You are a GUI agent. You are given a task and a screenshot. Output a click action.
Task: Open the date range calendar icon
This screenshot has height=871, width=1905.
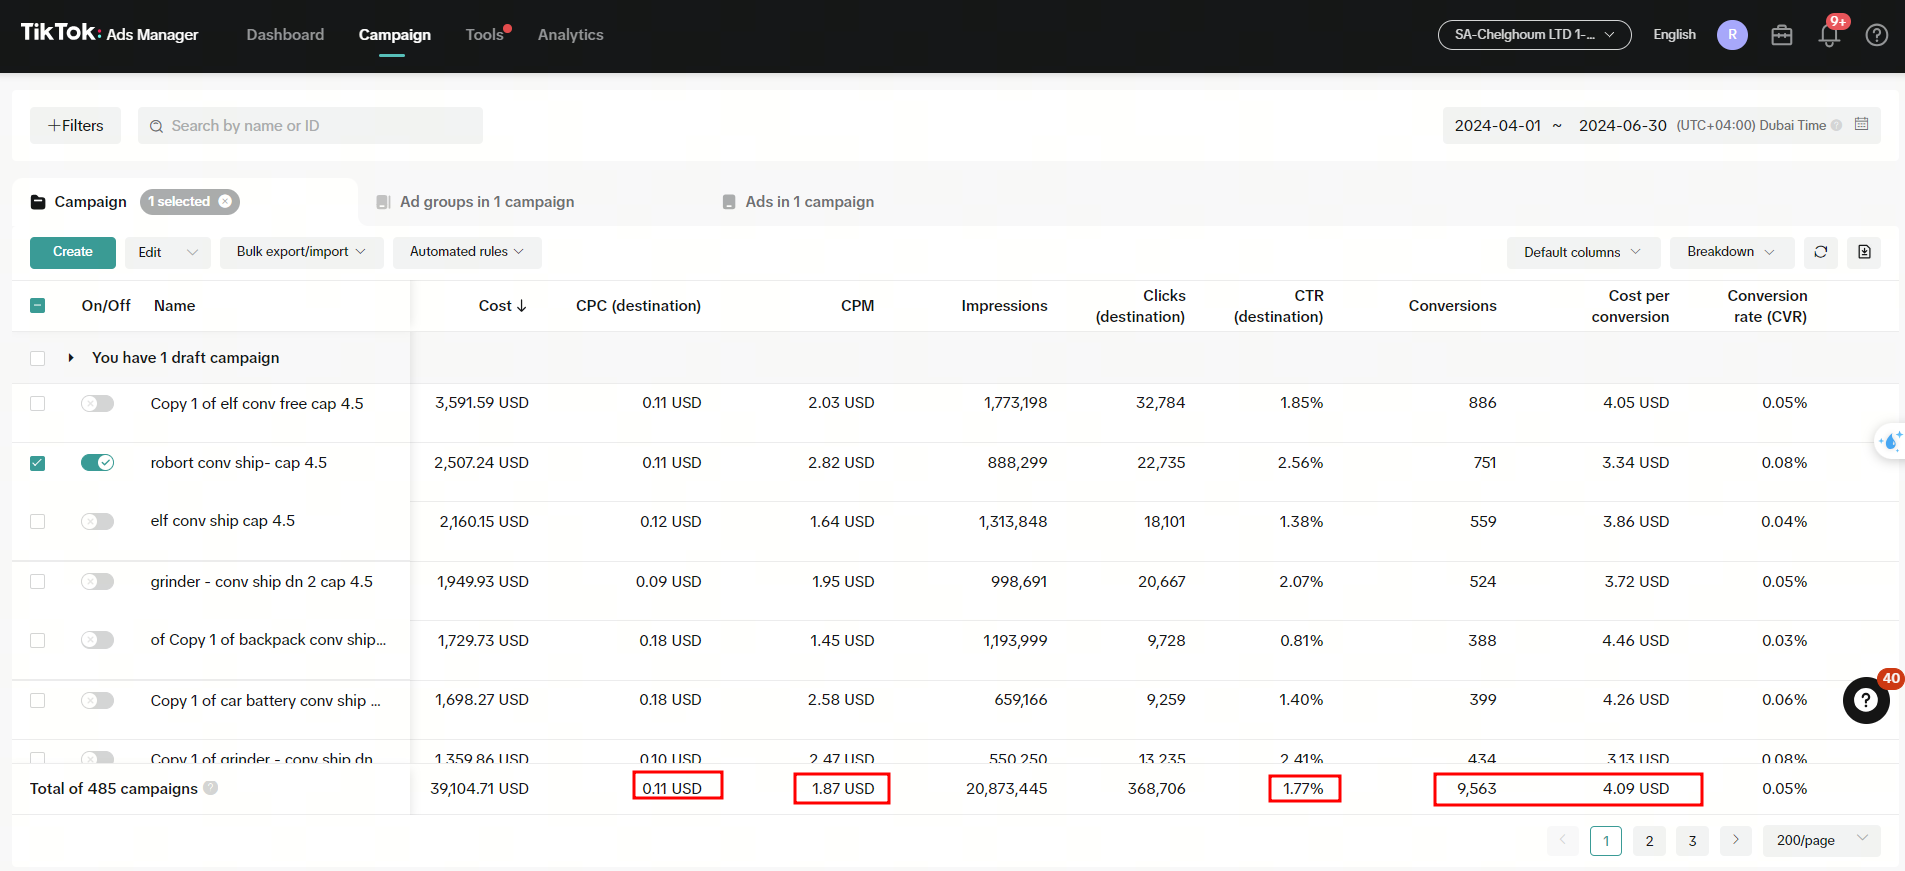point(1861,124)
